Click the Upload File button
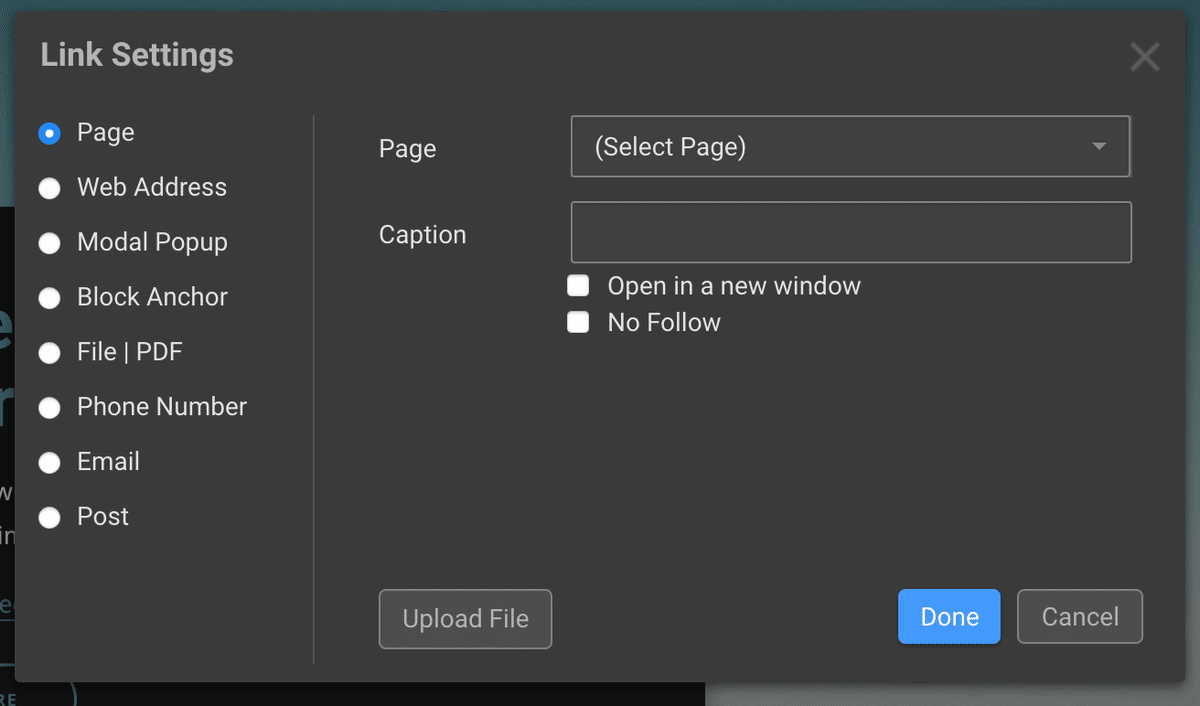Image resolution: width=1200 pixels, height=706 pixels. pyautogui.click(x=465, y=619)
